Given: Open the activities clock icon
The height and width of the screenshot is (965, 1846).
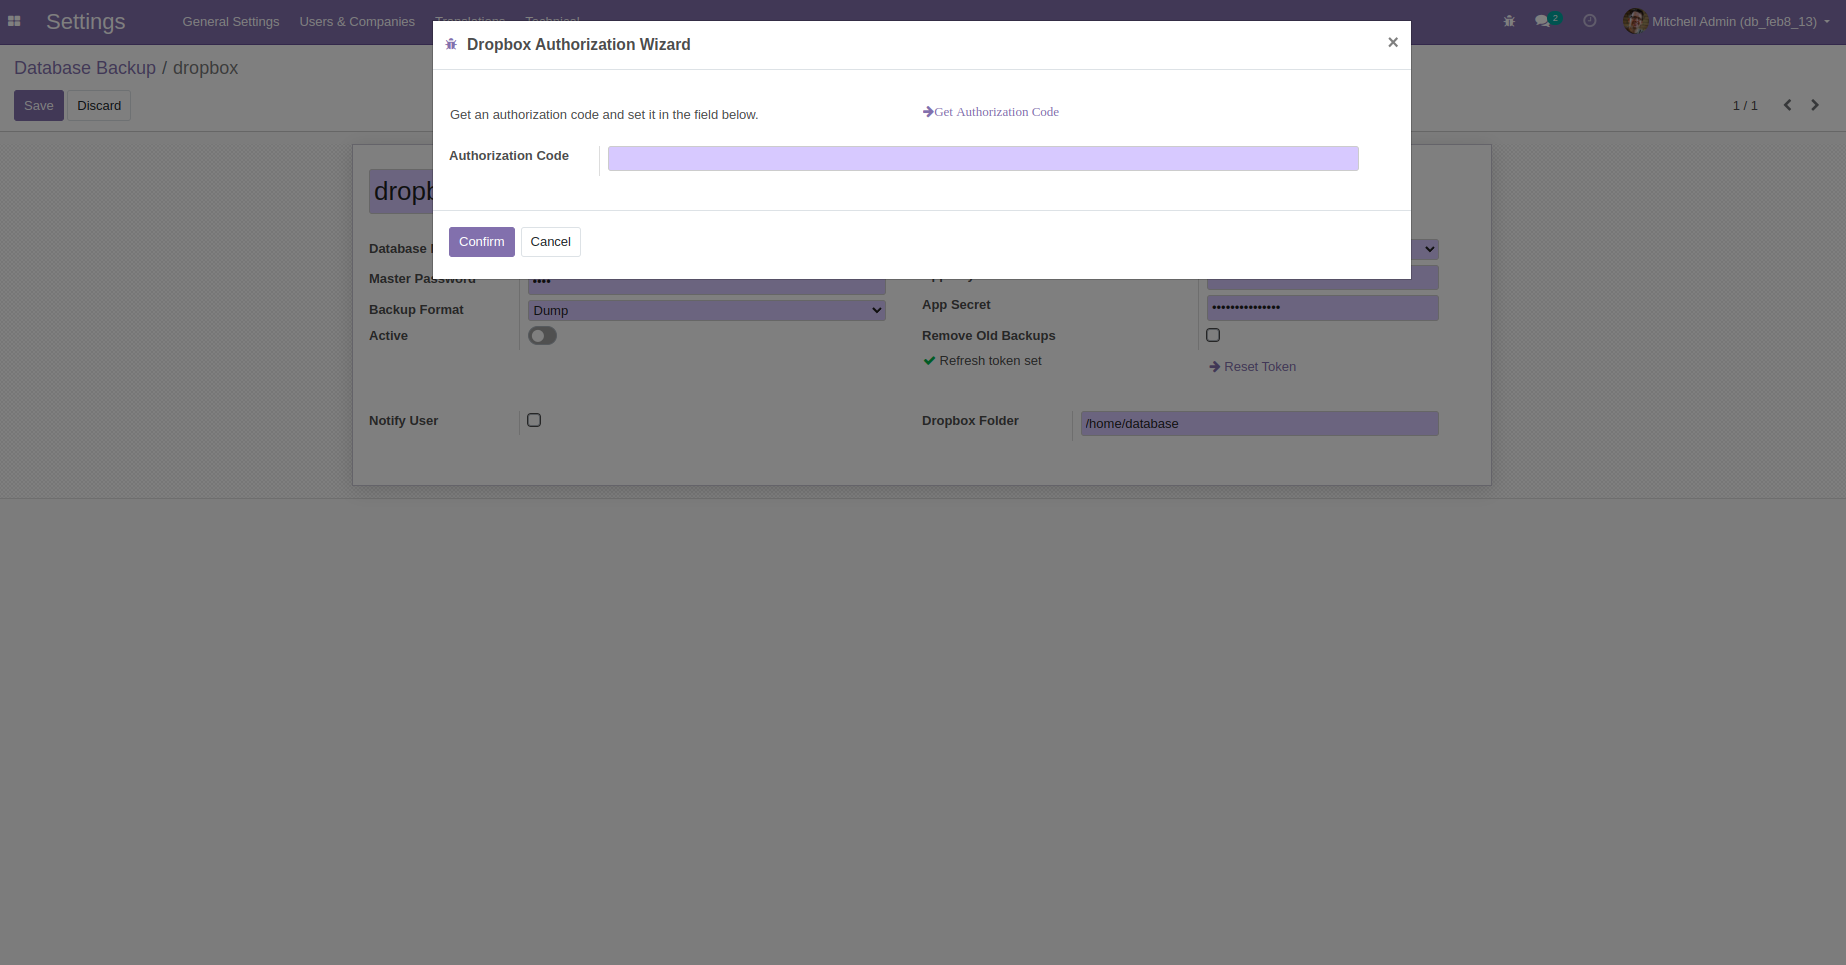Looking at the screenshot, I should 1589,21.
